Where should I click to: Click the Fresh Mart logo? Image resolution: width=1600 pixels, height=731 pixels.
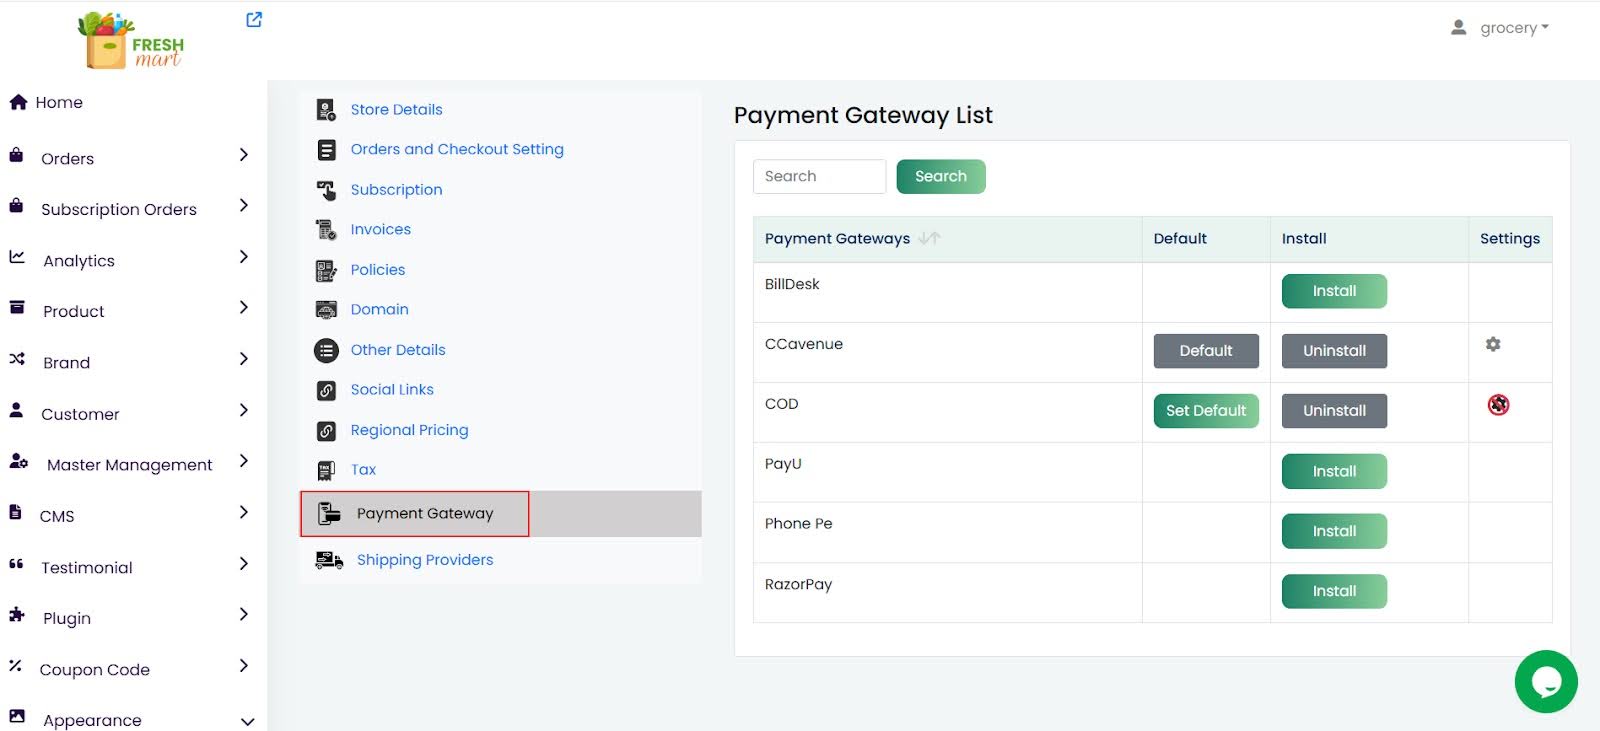(x=131, y=40)
